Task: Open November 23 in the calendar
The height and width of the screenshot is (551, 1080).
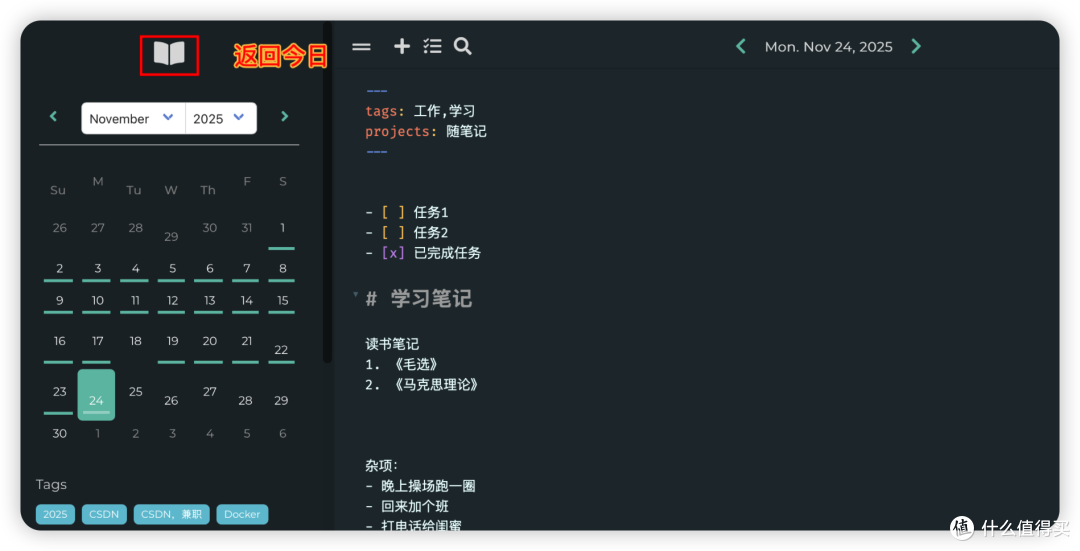Action: pos(59,392)
